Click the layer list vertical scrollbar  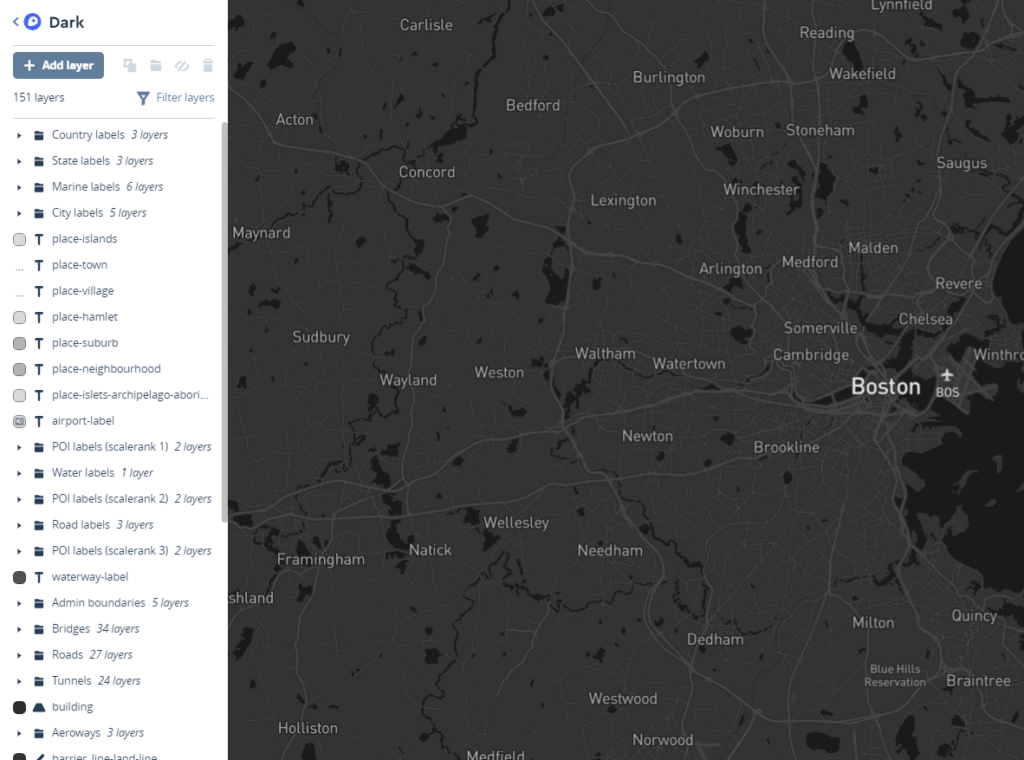click(224, 320)
